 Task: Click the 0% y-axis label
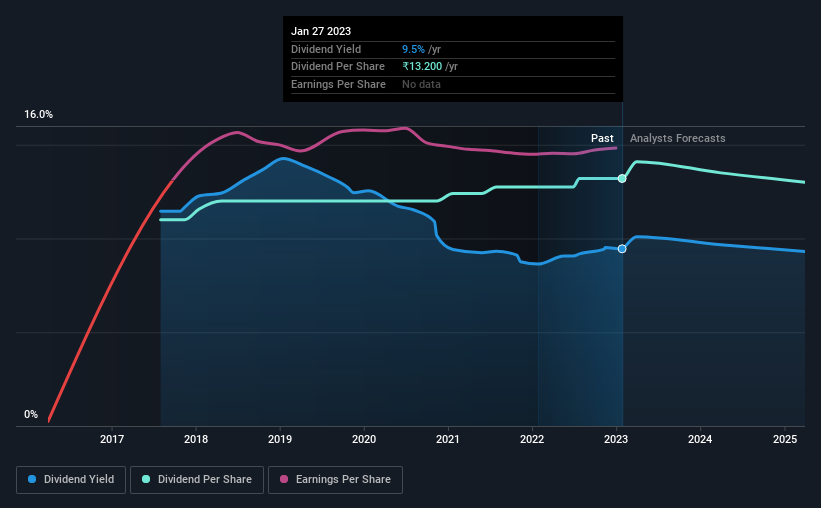pos(31,414)
